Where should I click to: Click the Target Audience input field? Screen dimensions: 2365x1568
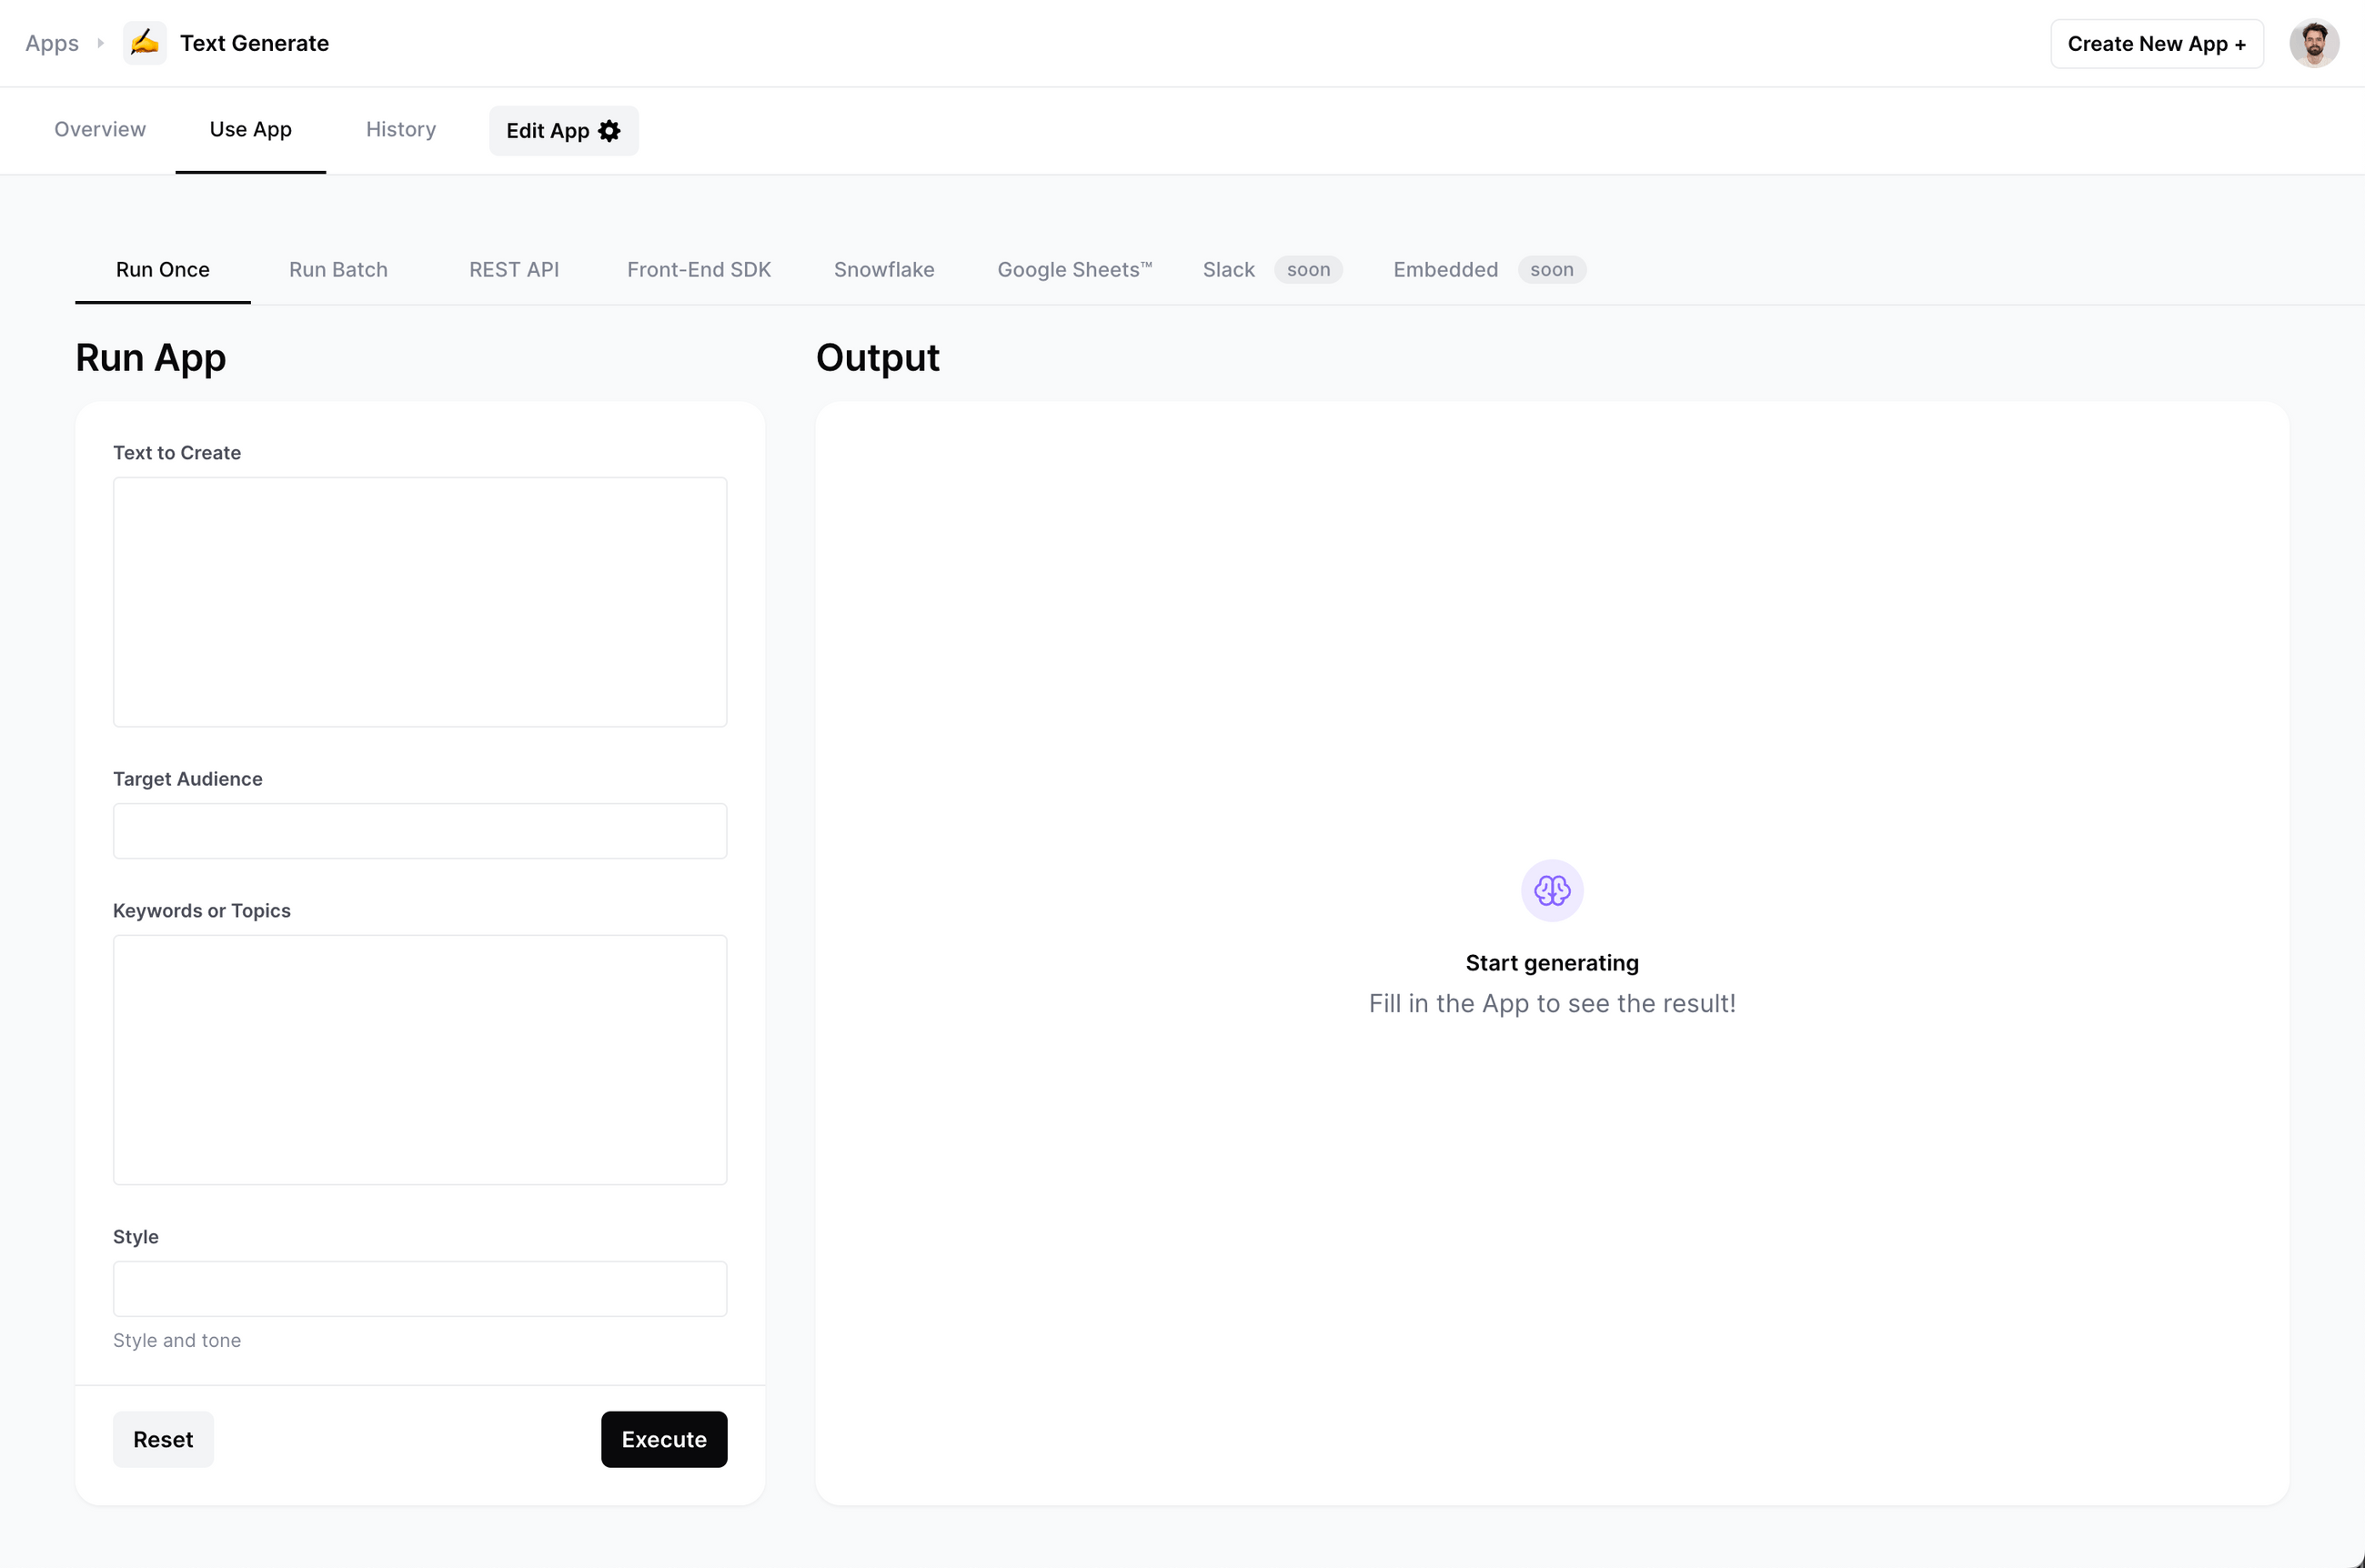pyautogui.click(x=420, y=830)
